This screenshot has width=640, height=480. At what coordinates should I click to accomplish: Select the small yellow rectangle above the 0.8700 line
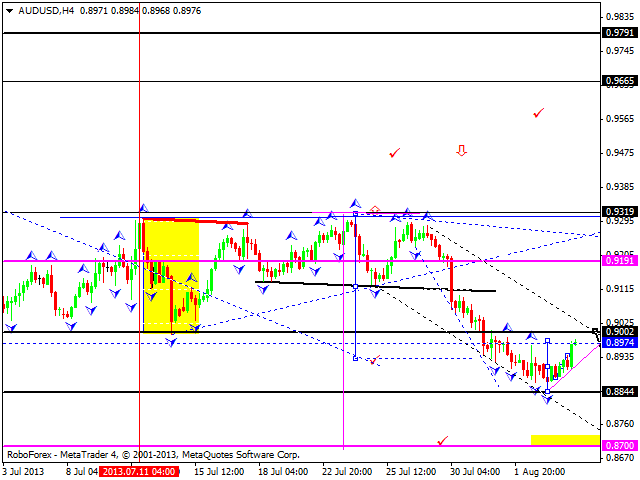(x=565, y=439)
